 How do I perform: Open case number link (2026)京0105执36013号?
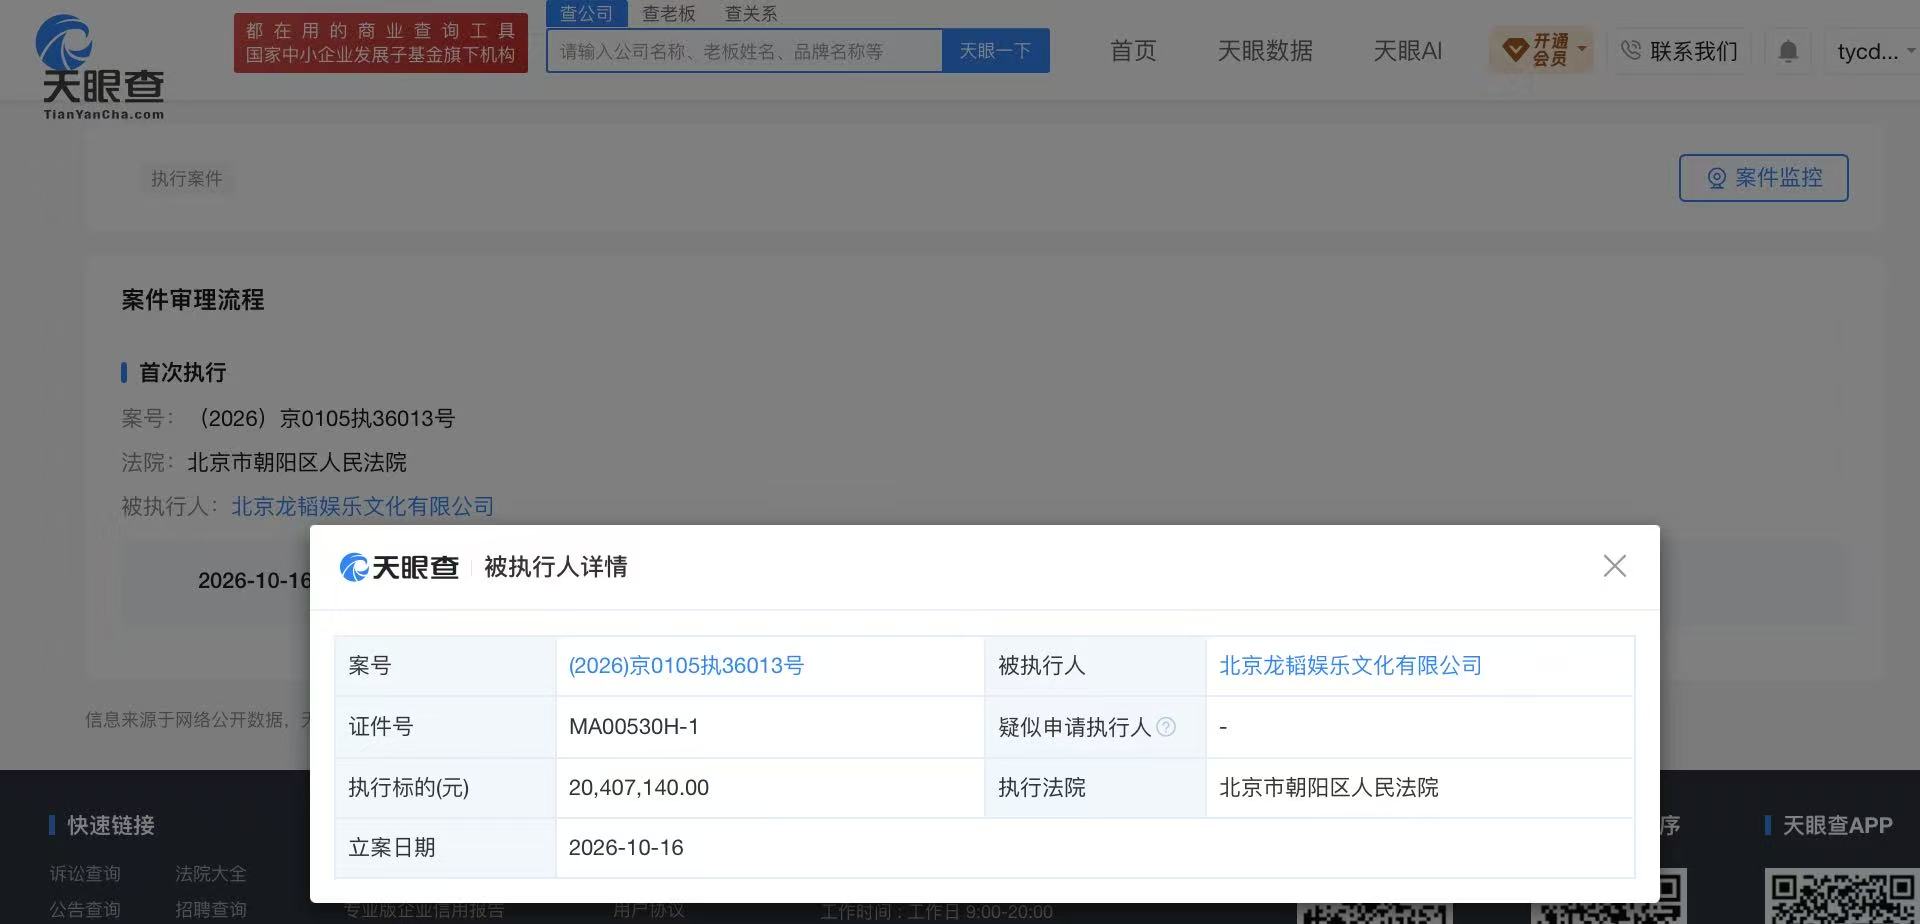pyautogui.click(x=686, y=666)
